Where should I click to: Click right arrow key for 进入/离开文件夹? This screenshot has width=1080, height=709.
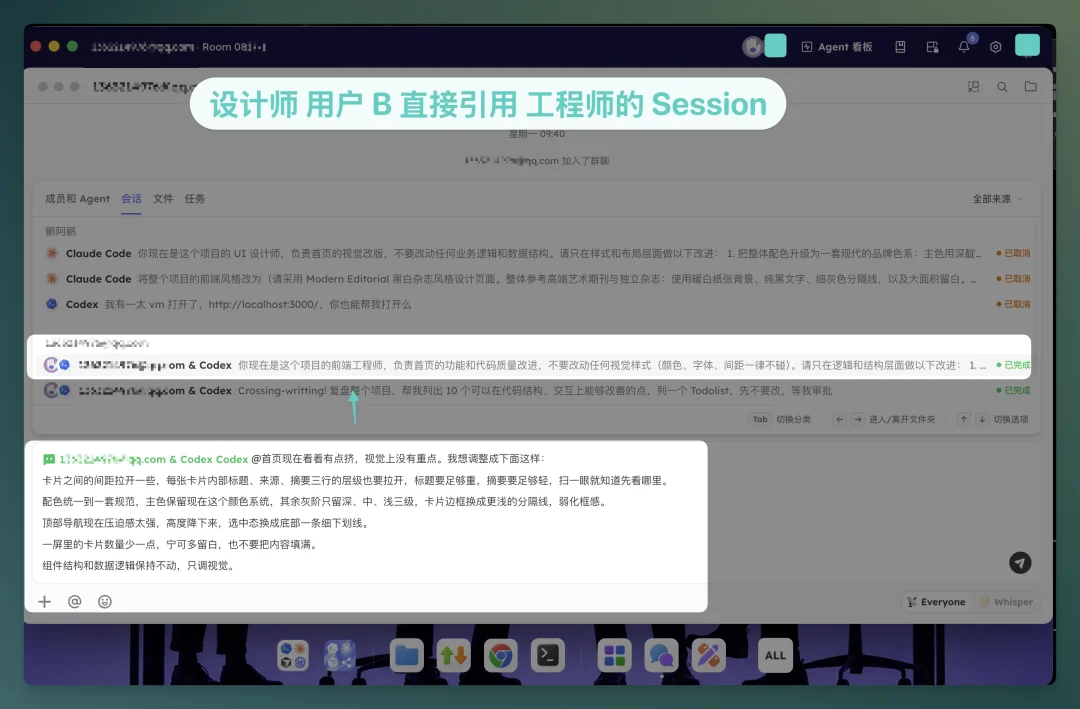click(x=858, y=419)
